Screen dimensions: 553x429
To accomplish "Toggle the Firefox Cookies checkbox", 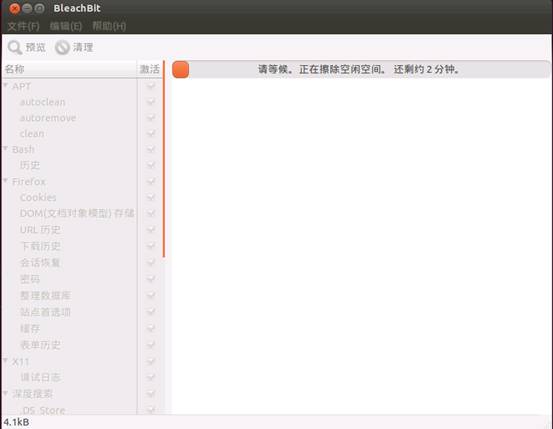I will [151, 197].
